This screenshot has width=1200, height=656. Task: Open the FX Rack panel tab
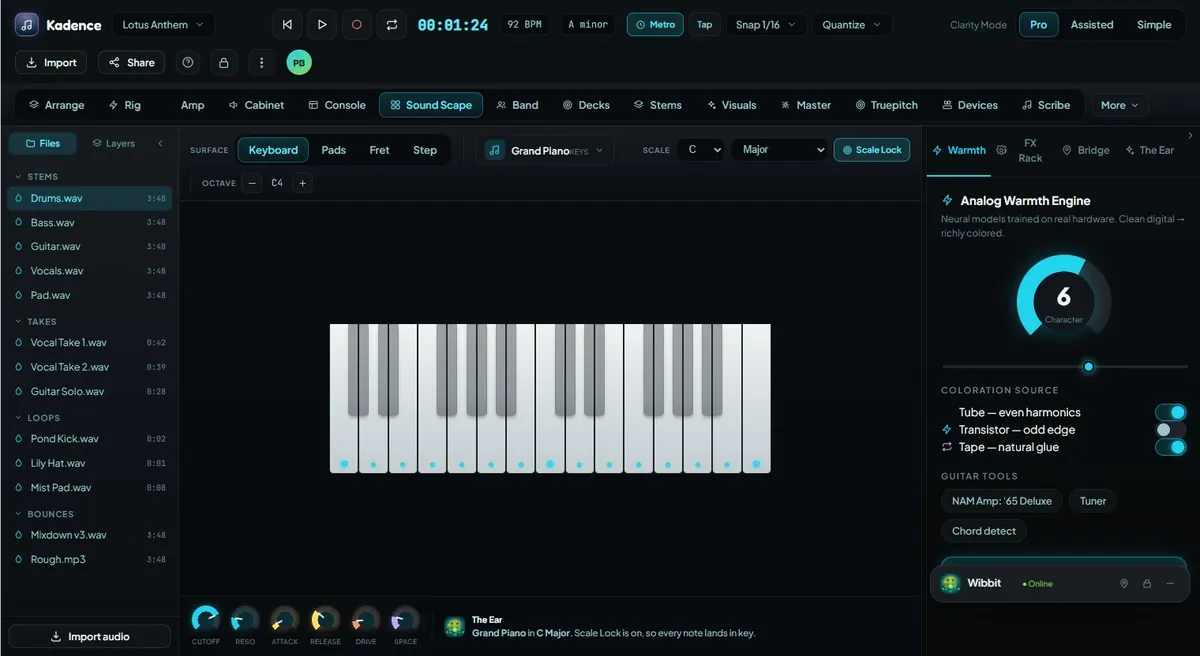click(x=1030, y=150)
